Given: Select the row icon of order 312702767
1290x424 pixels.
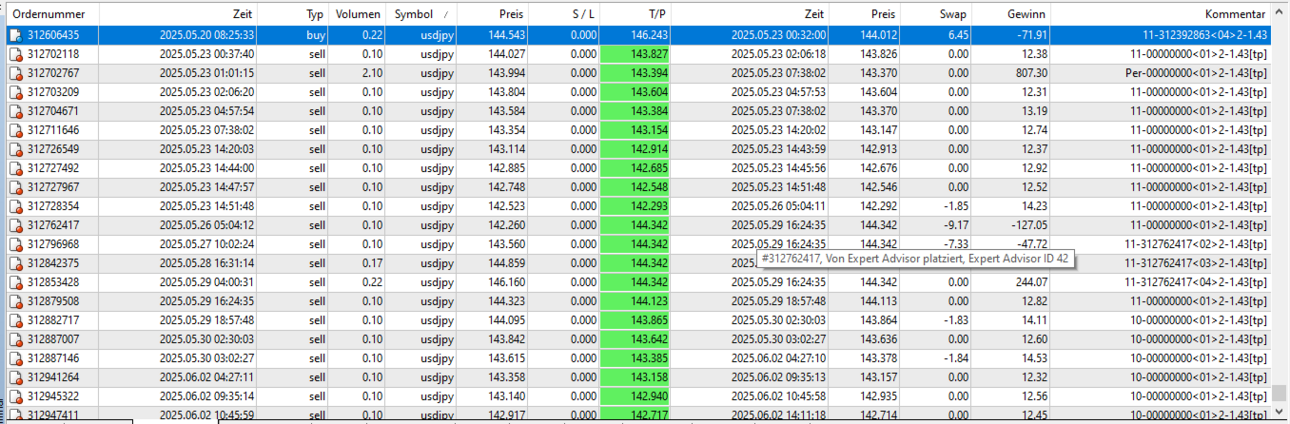Looking at the screenshot, I should coord(15,73).
